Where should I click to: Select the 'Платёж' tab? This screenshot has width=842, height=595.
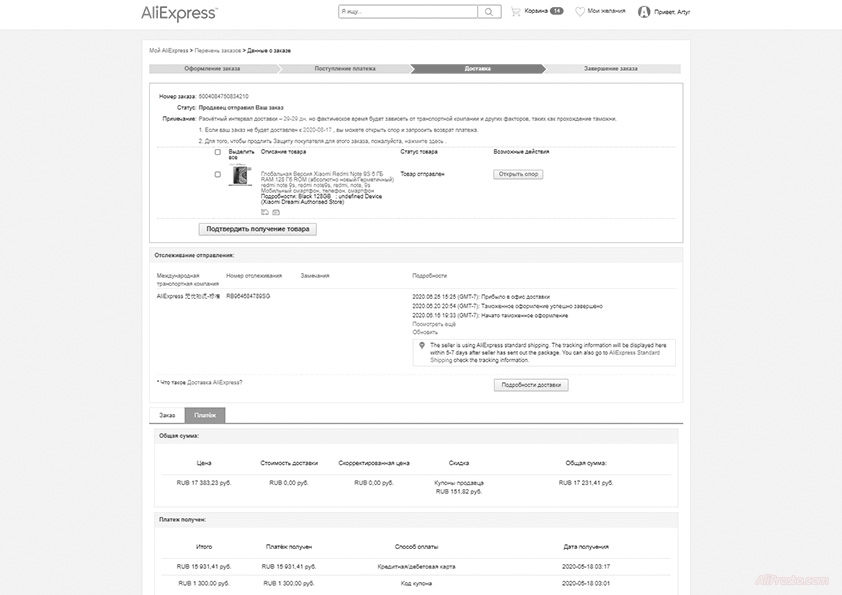click(x=205, y=414)
